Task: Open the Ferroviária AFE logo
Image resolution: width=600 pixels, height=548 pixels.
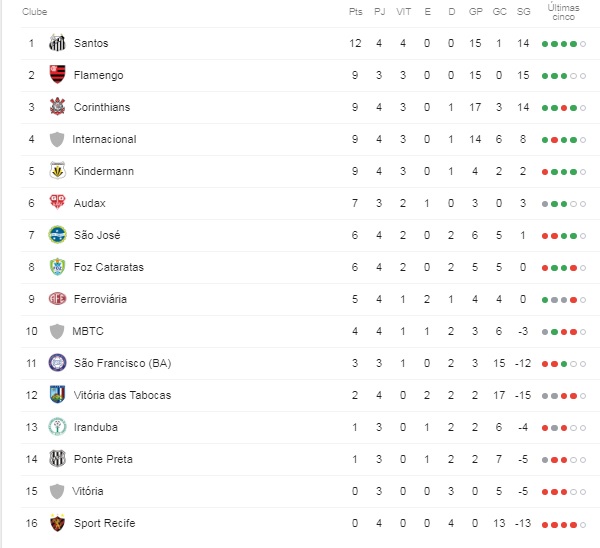Action: pyautogui.click(x=57, y=298)
